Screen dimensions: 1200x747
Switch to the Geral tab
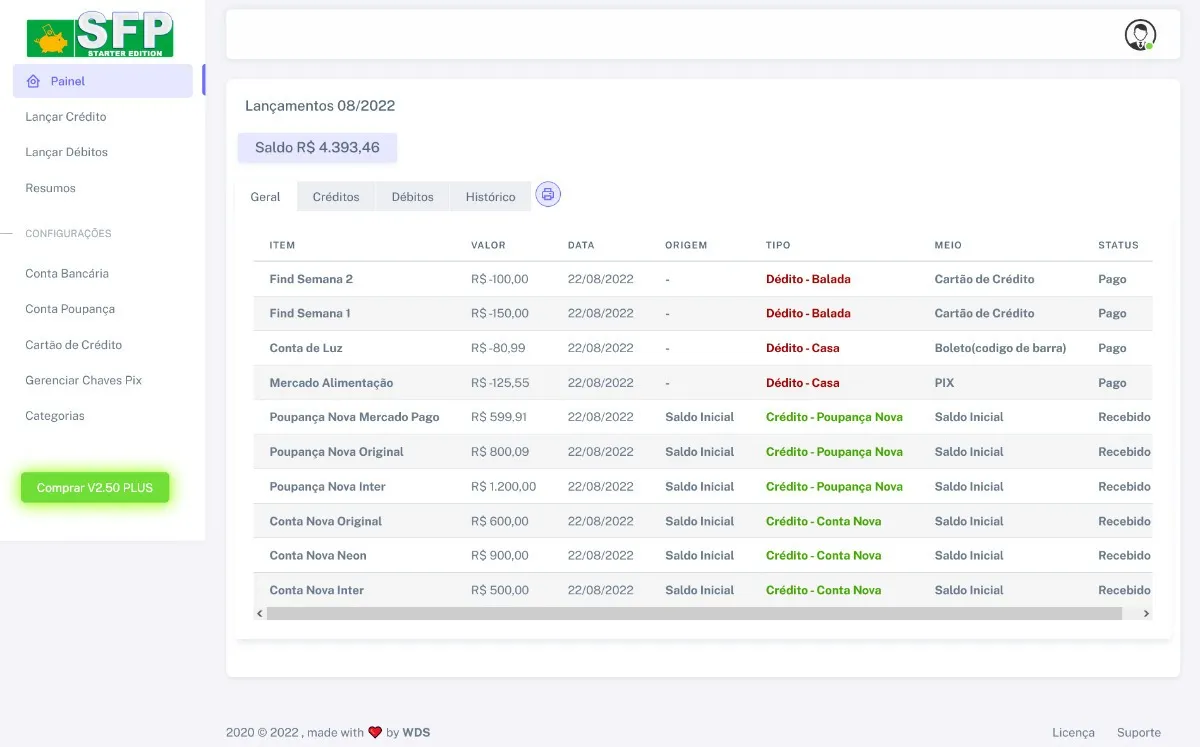265,197
